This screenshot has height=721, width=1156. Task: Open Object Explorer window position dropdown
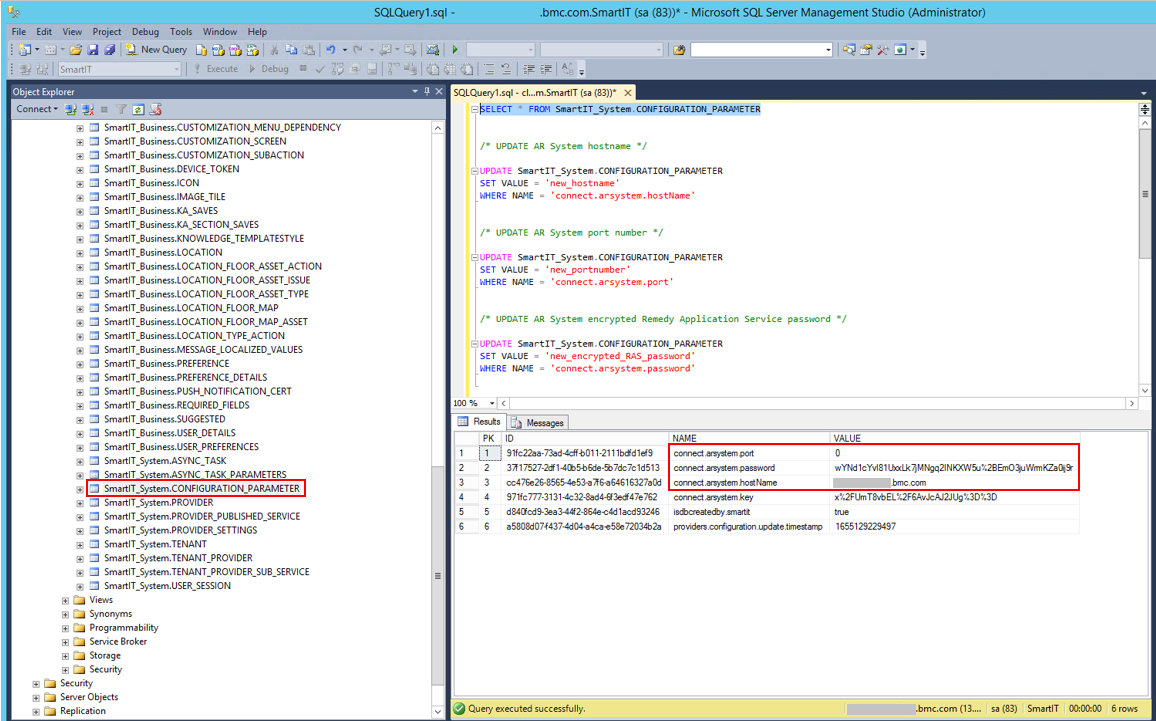click(x=414, y=91)
